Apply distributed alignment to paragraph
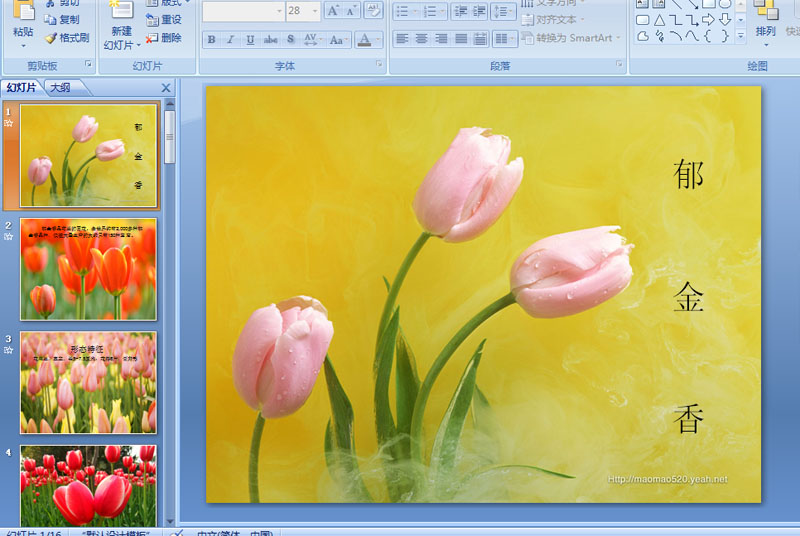The height and width of the screenshot is (536, 800). (480, 39)
